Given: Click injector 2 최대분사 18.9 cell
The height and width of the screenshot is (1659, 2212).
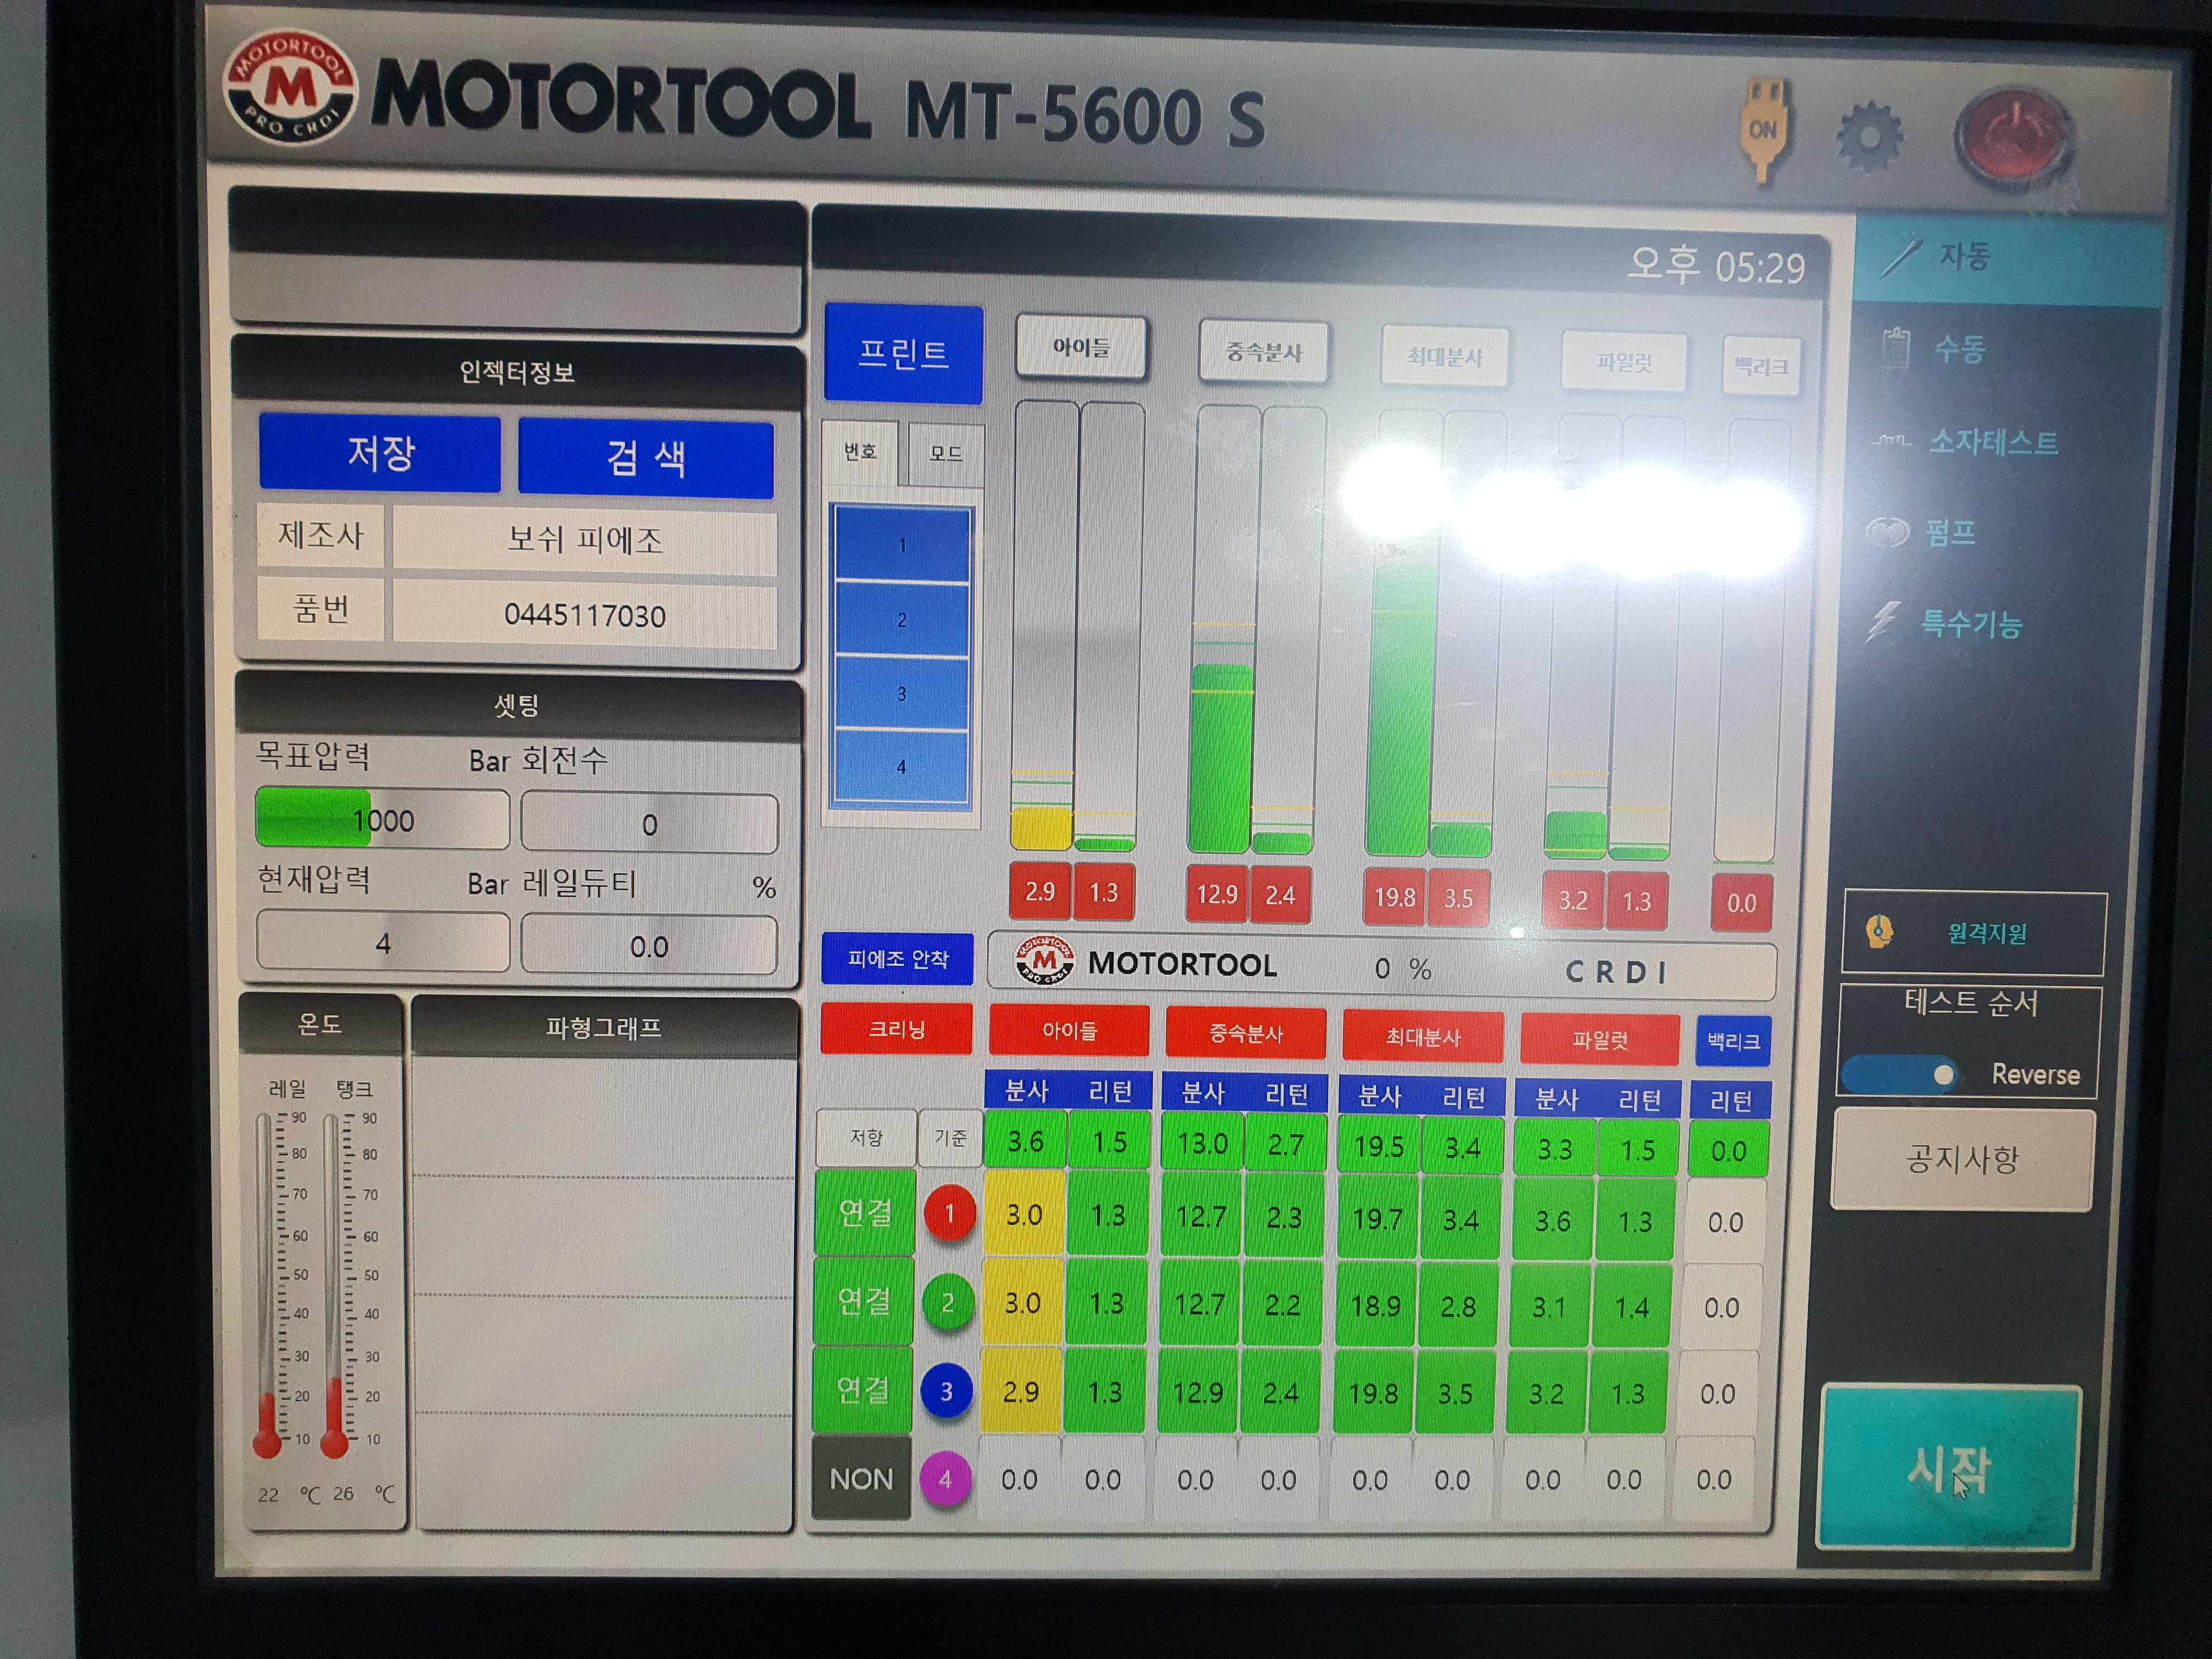Looking at the screenshot, I should (x=1376, y=1305).
